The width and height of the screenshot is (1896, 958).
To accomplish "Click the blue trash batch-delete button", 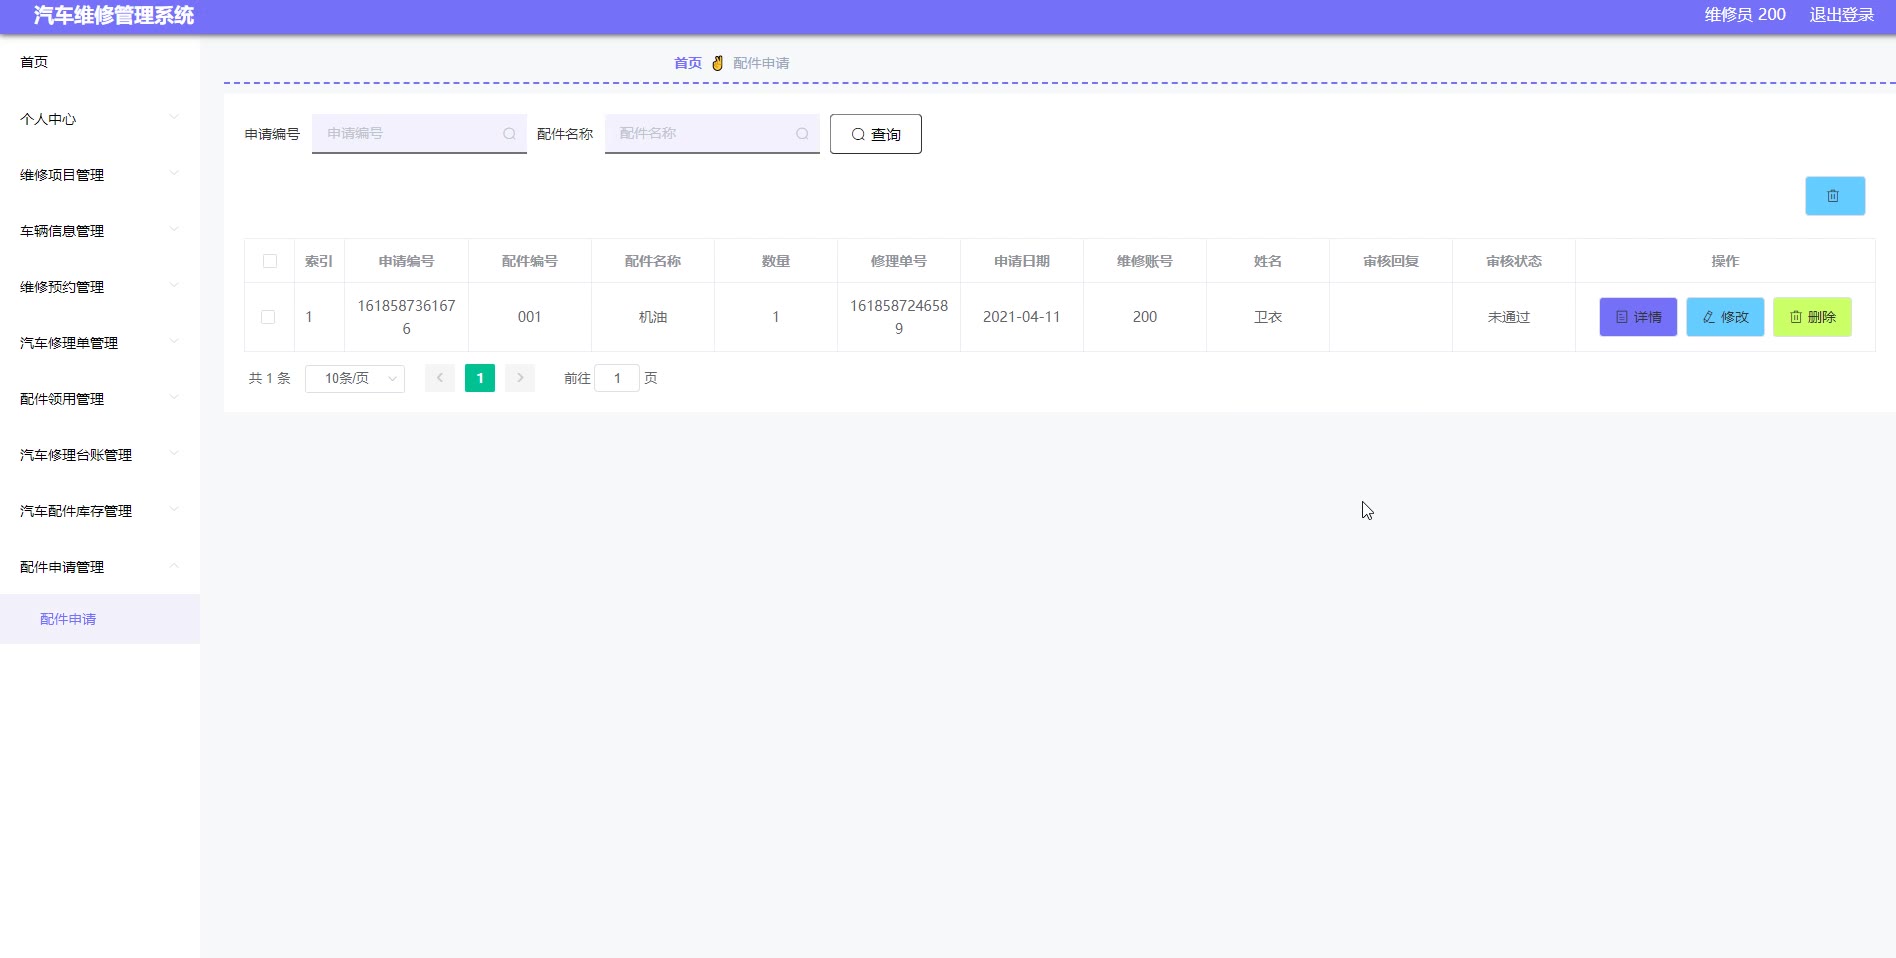I will click(x=1834, y=196).
